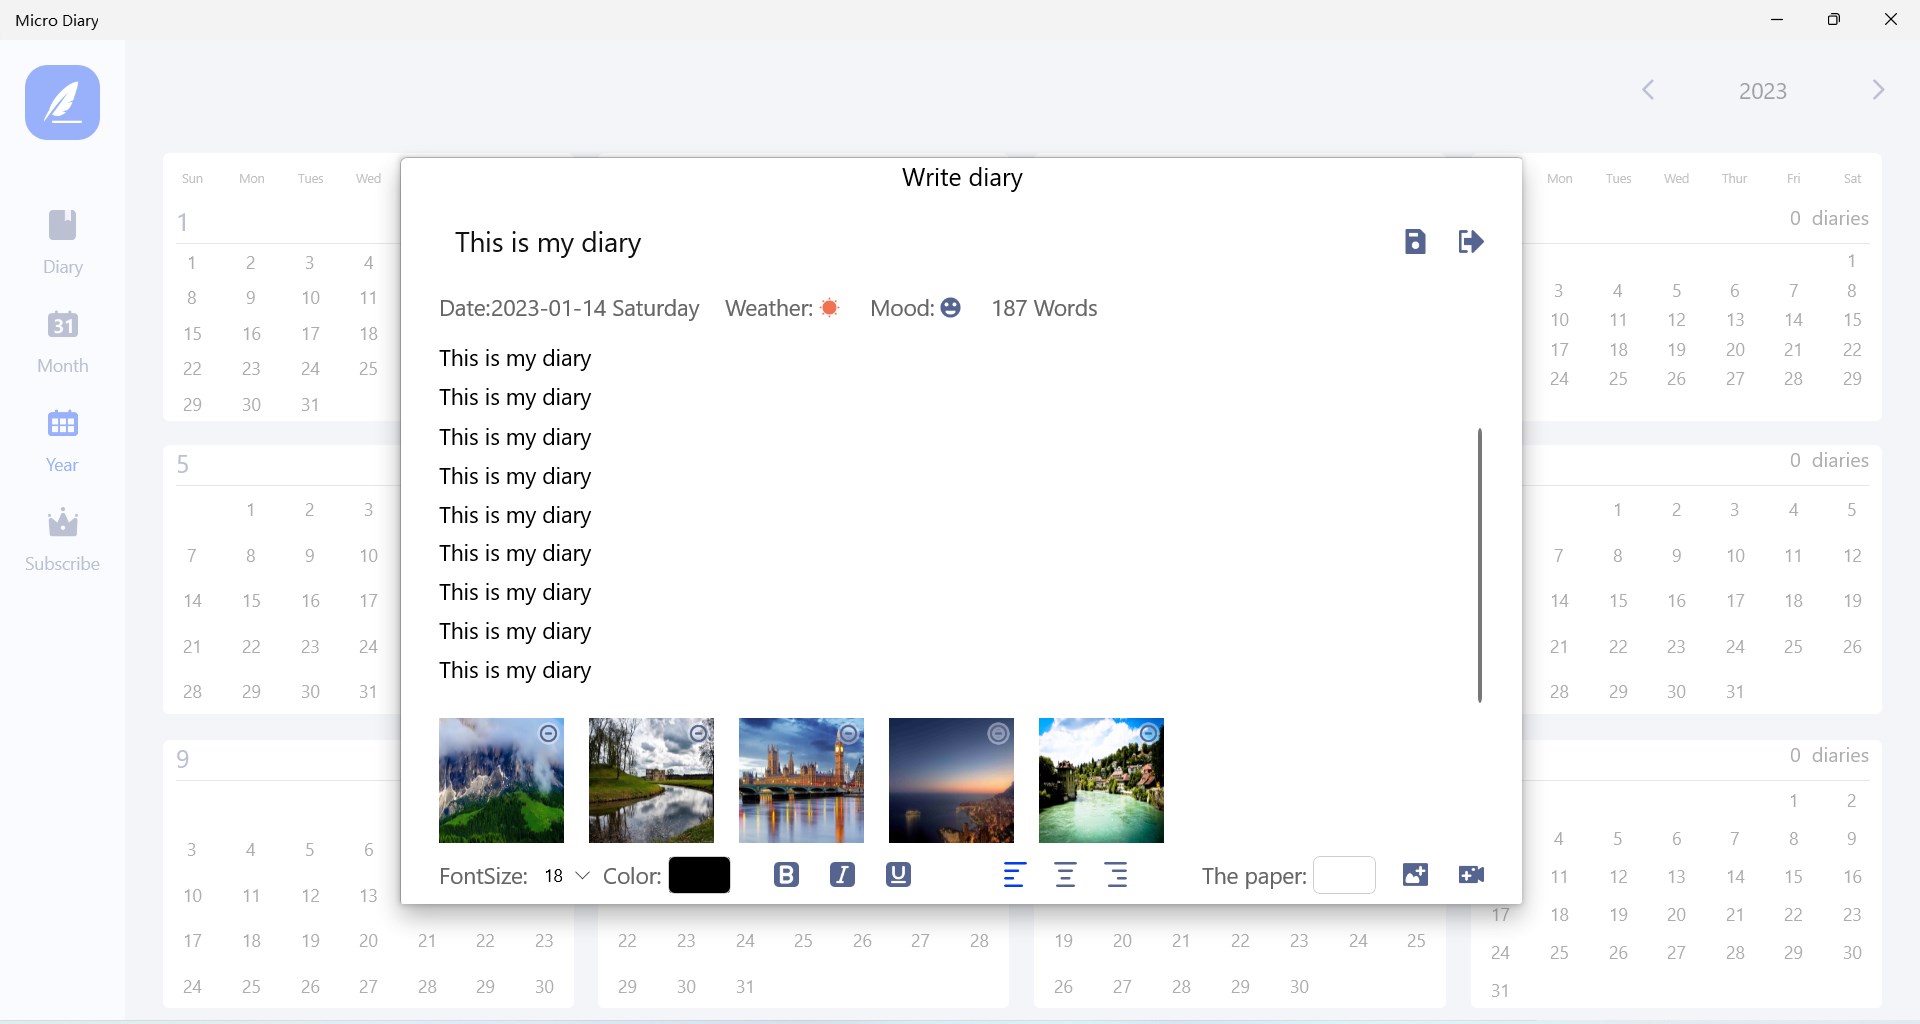Go to the previous year
This screenshot has height=1024, width=1920.
pyautogui.click(x=1647, y=90)
